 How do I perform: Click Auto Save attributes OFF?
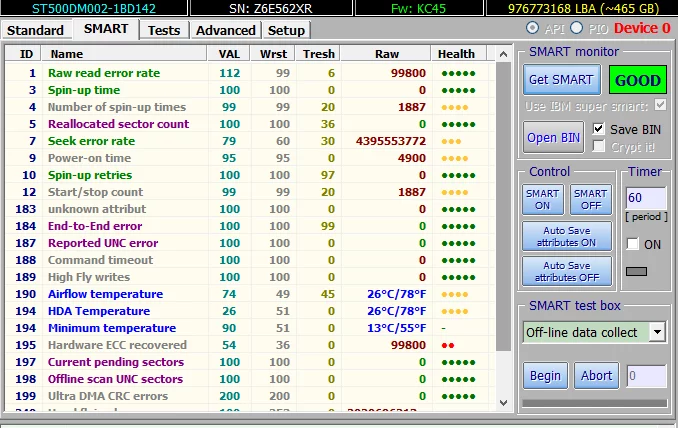[x=567, y=271]
